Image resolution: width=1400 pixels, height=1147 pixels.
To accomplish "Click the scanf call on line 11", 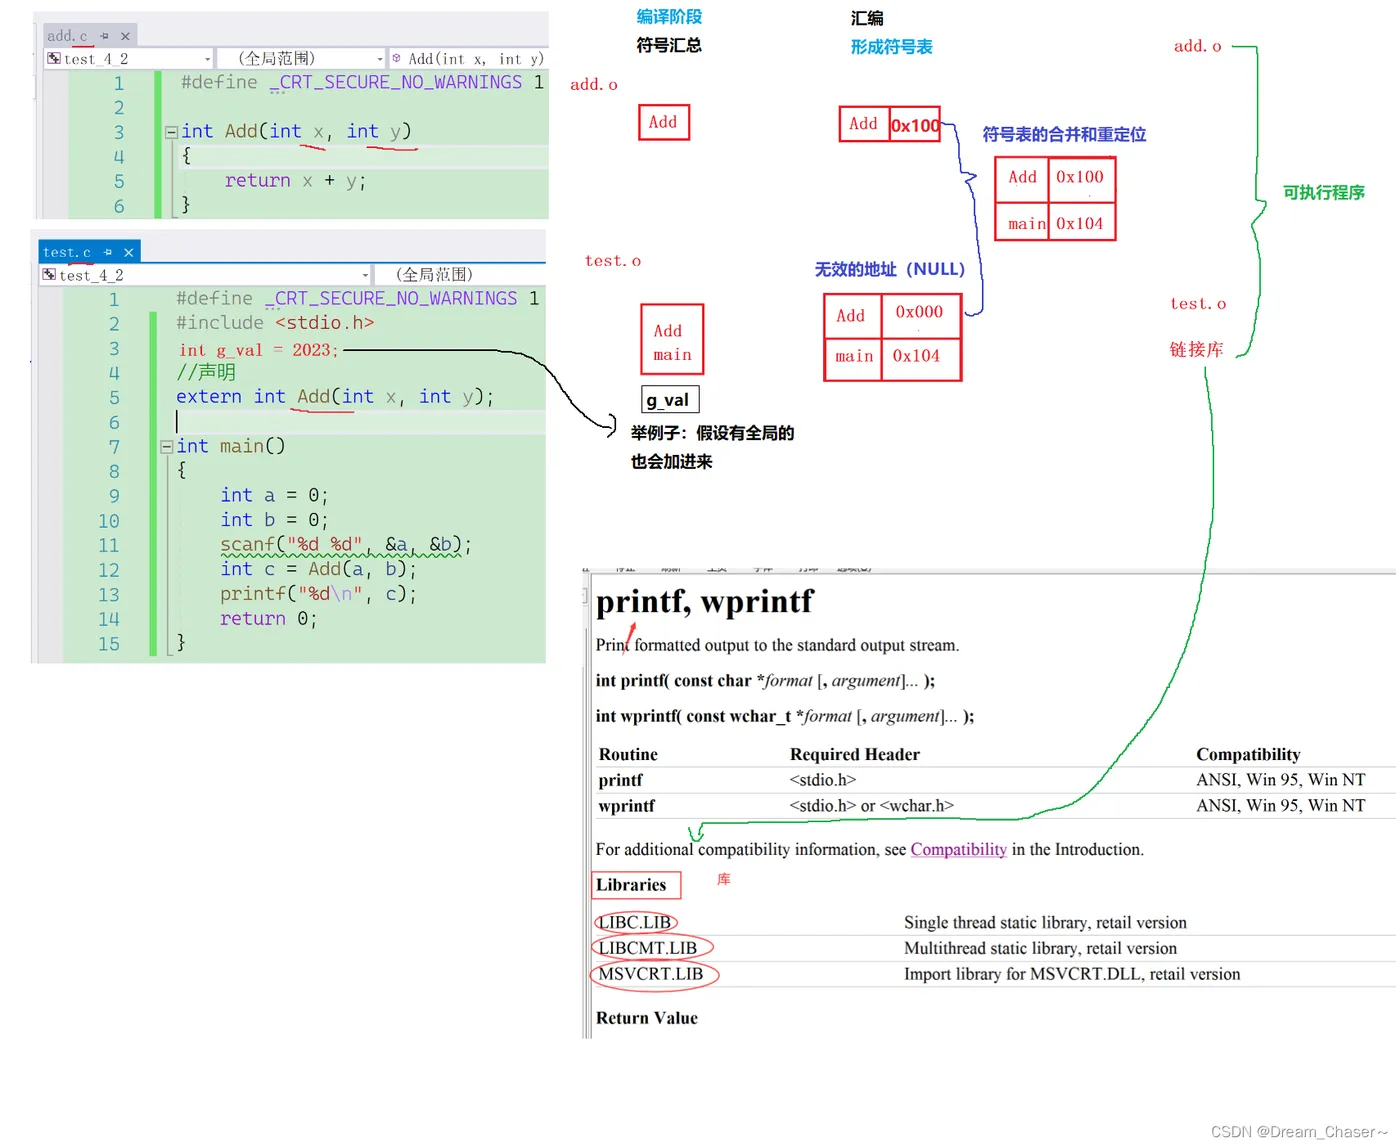I will tap(345, 545).
